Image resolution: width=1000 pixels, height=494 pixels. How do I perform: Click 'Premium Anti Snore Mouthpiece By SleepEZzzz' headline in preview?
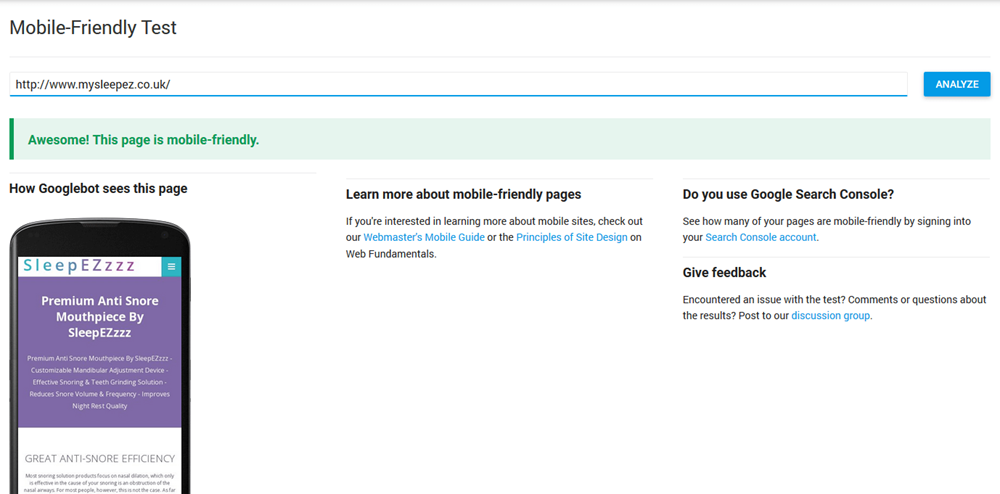[x=99, y=317]
